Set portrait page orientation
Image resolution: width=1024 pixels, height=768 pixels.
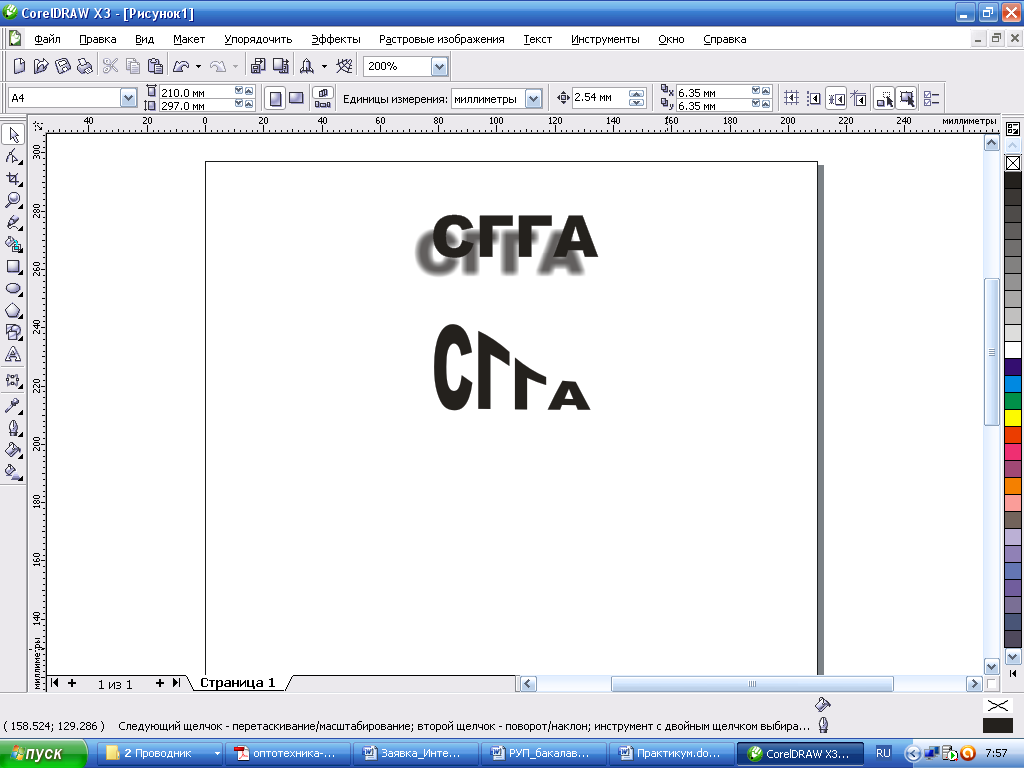tap(276, 99)
